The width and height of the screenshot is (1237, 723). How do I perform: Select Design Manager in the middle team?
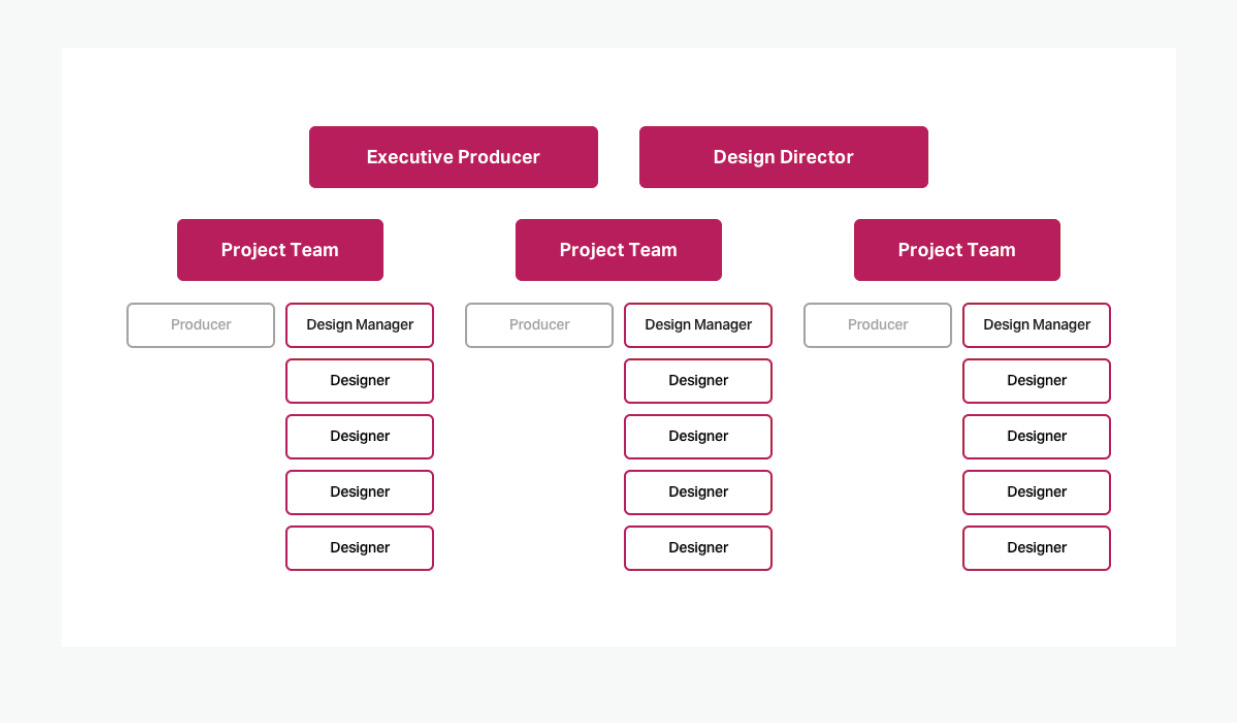(698, 325)
